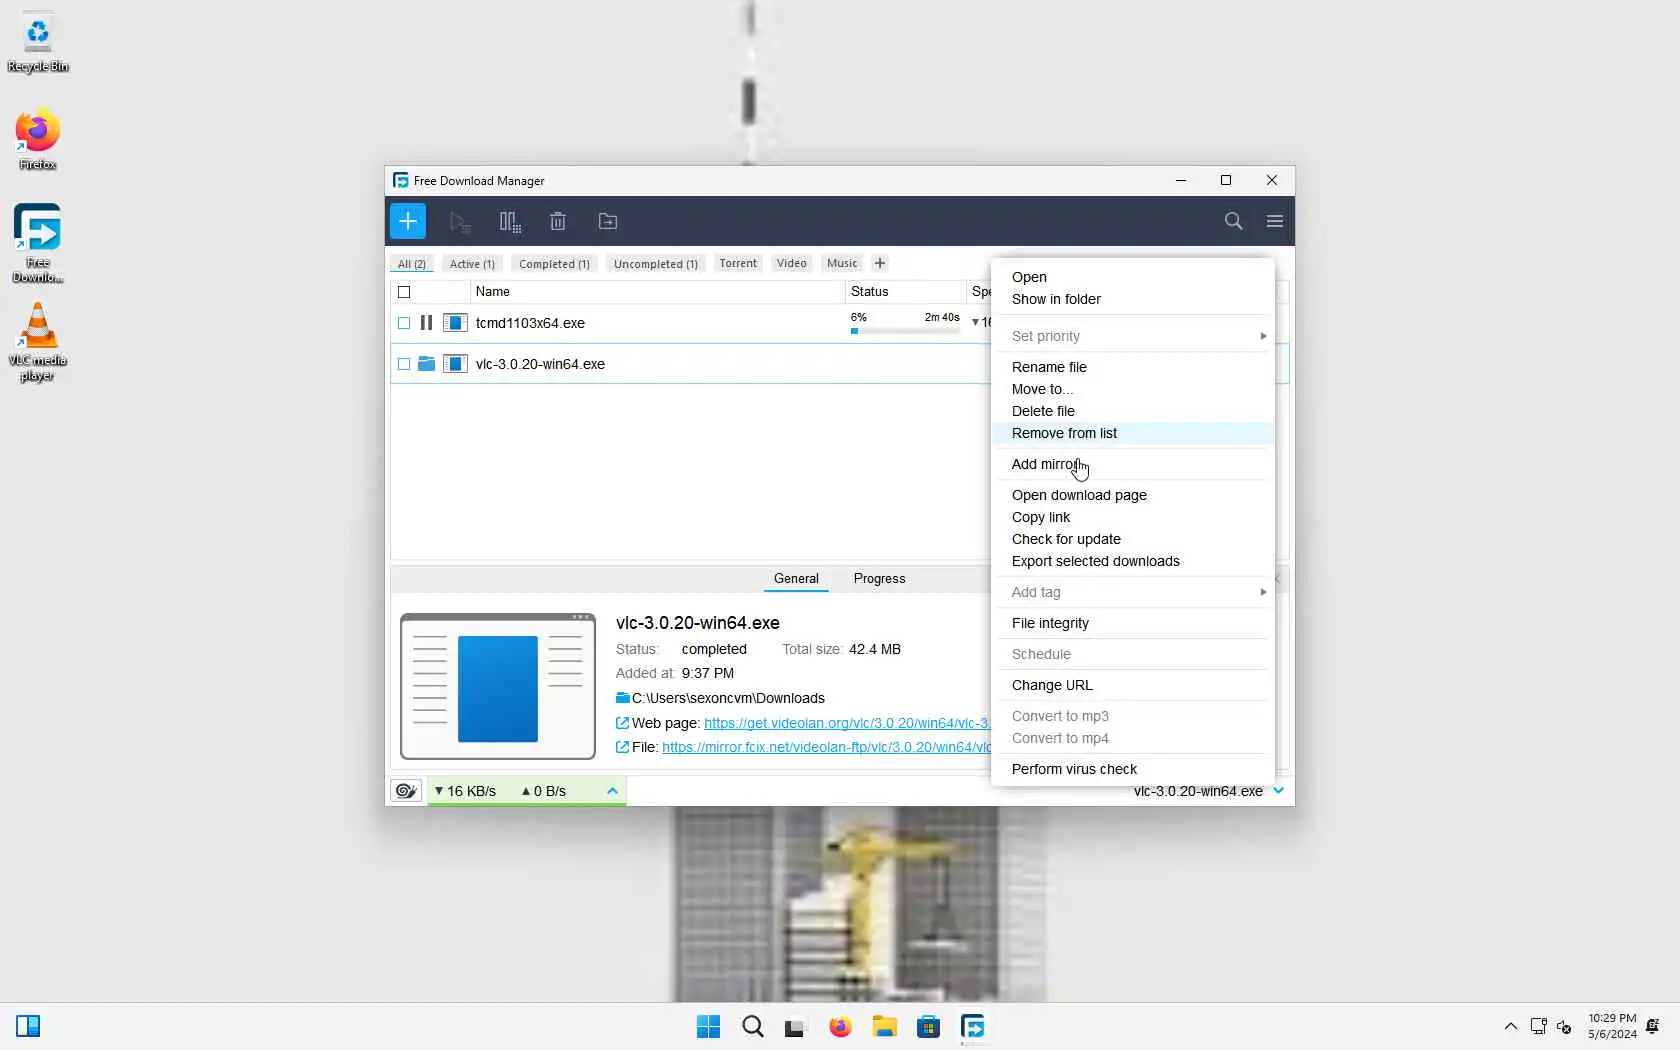
Task: Open Microsoft Store from the taskbar
Action: click(928, 1027)
